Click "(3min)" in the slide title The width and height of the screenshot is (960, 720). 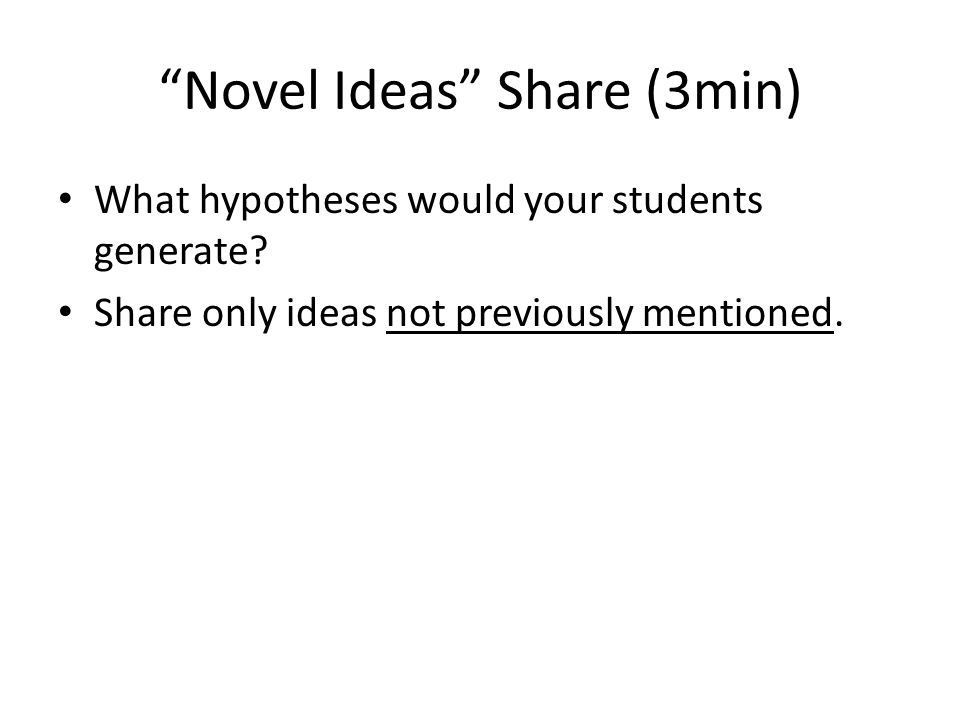(x=724, y=92)
